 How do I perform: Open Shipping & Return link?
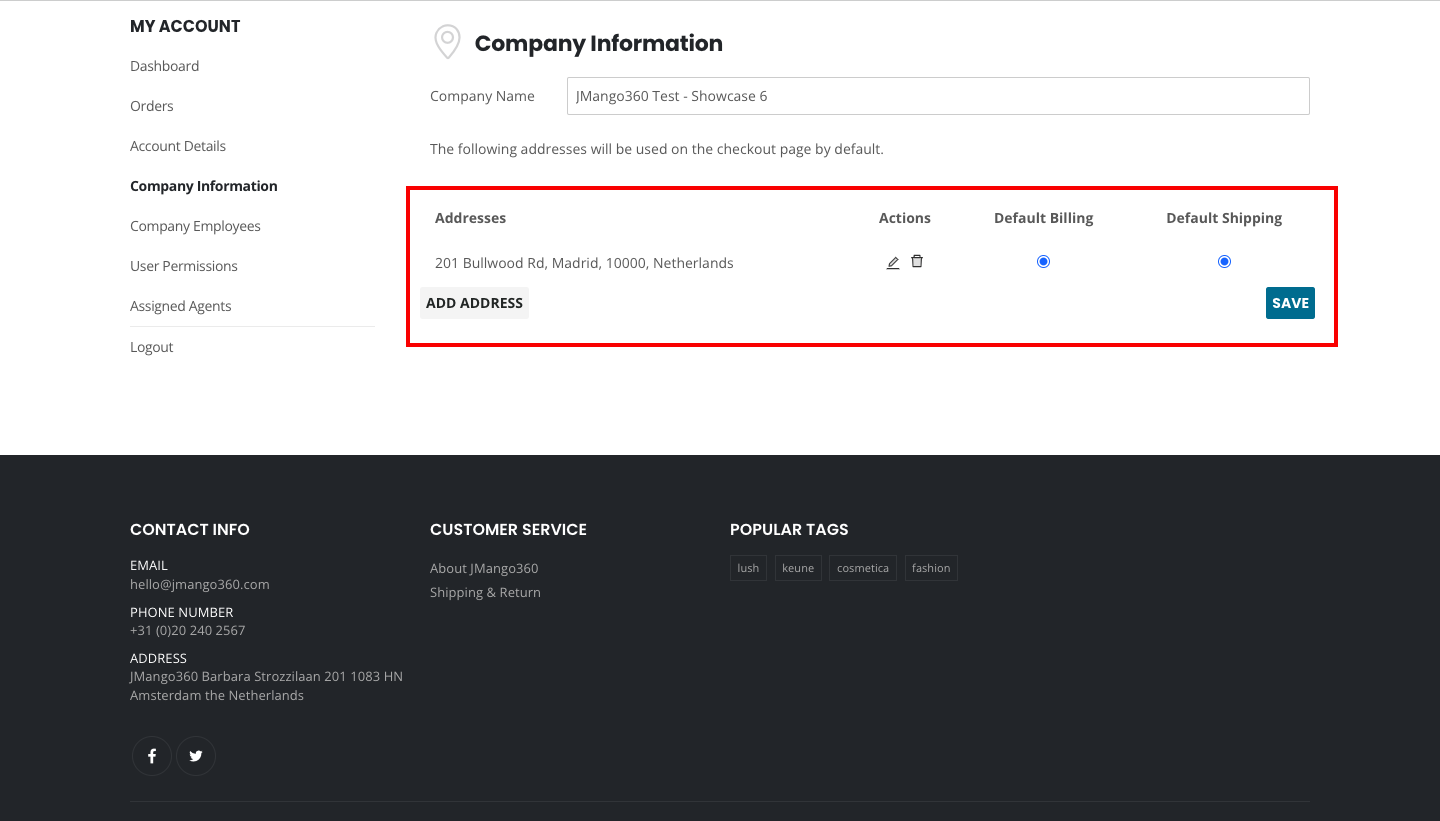485,592
